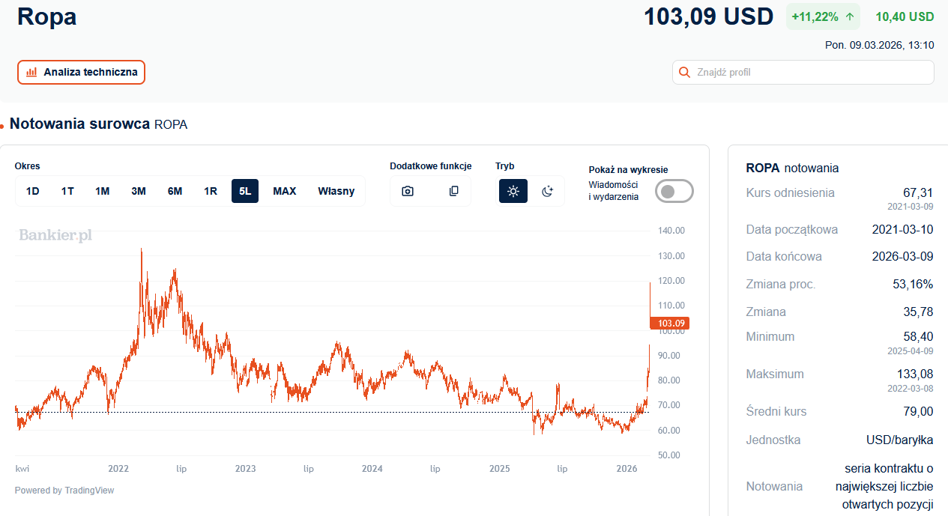948x516 pixels.
Task: Open Analiza techniczna
Action: click(81, 72)
